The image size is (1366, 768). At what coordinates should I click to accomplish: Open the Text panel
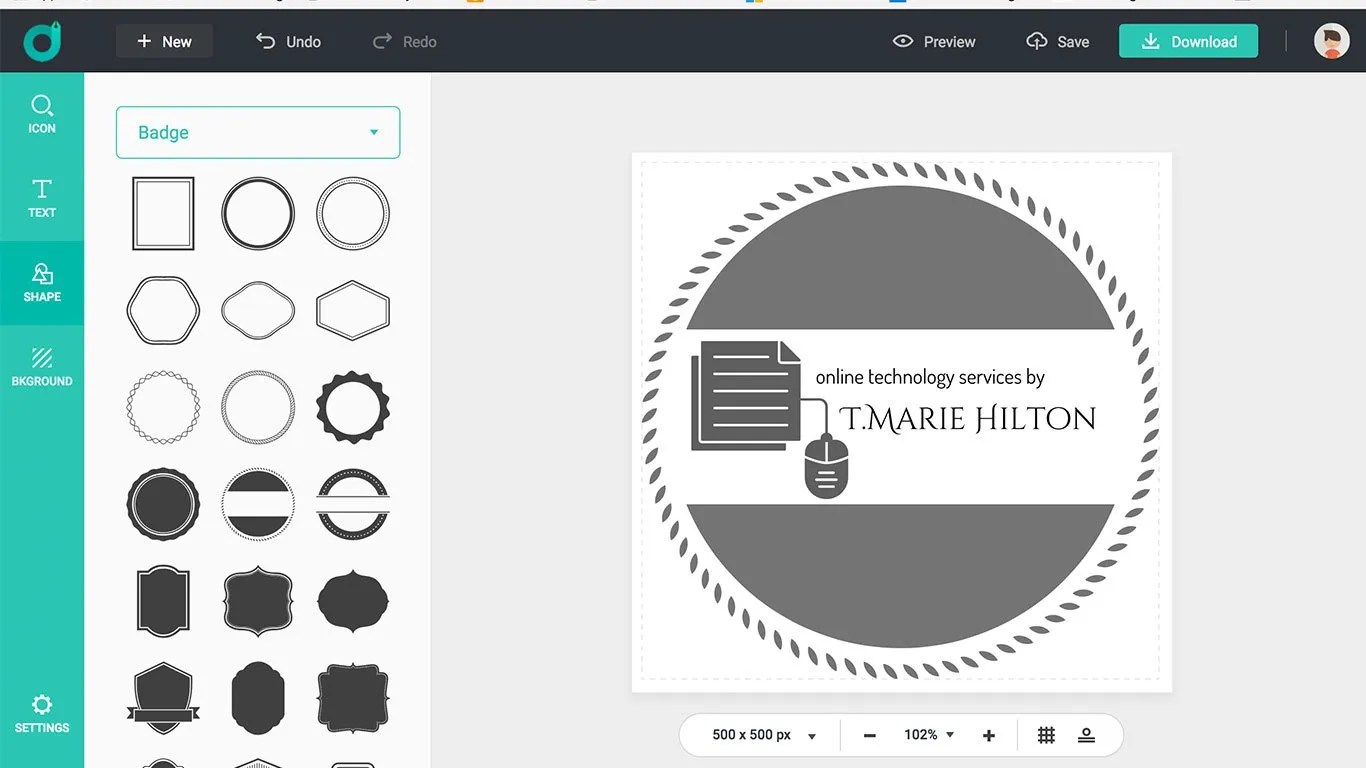[x=42, y=198]
